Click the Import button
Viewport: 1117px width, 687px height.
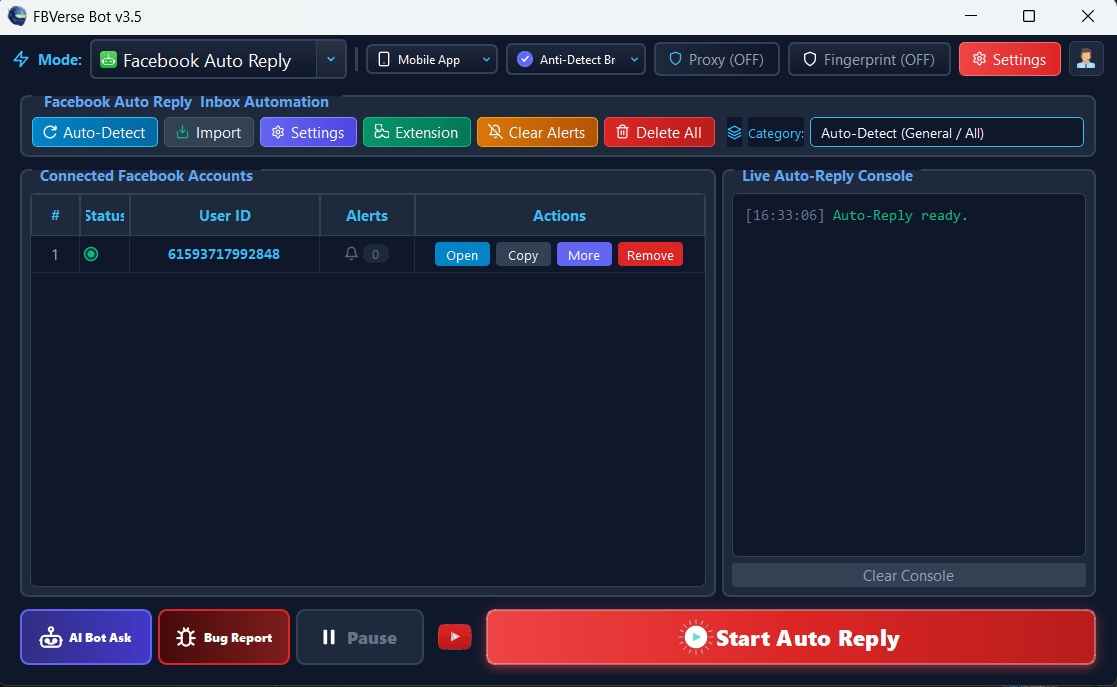209,133
